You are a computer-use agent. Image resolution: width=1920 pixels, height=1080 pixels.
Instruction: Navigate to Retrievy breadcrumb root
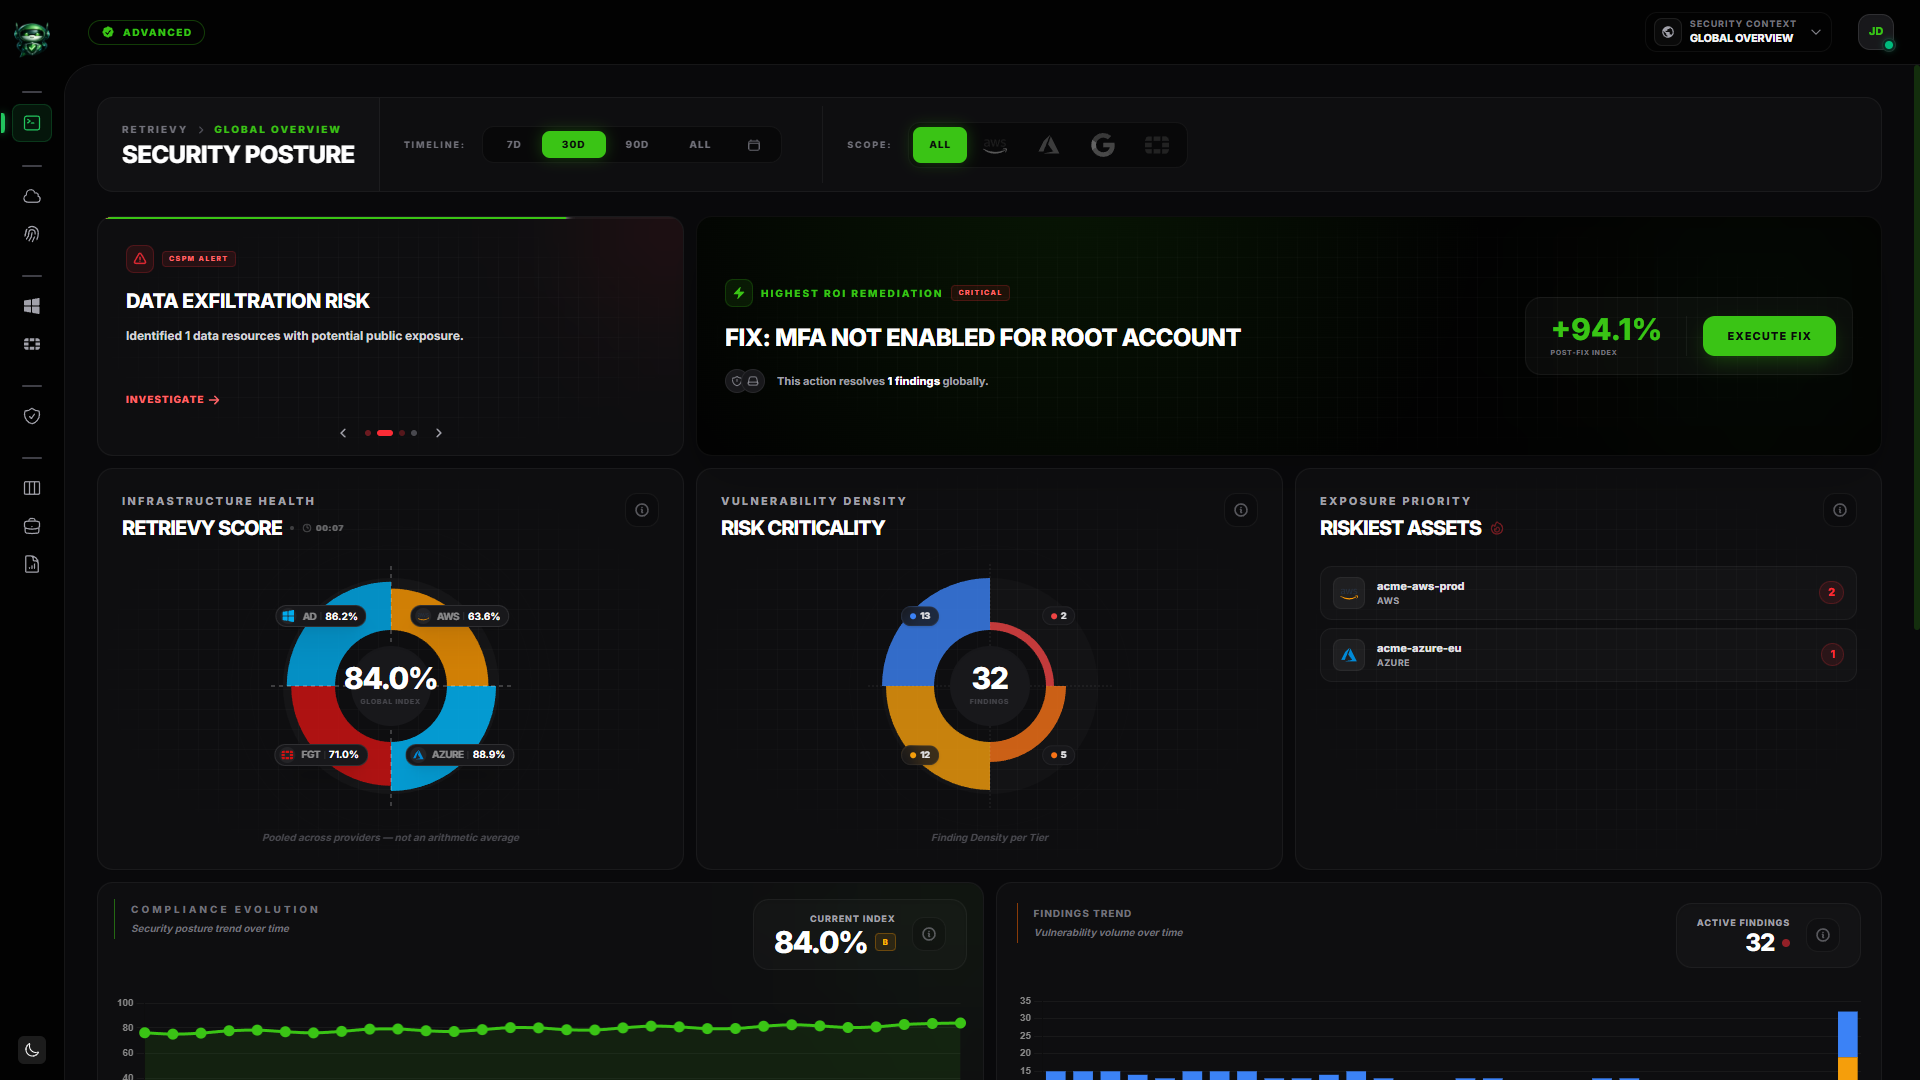point(154,130)
